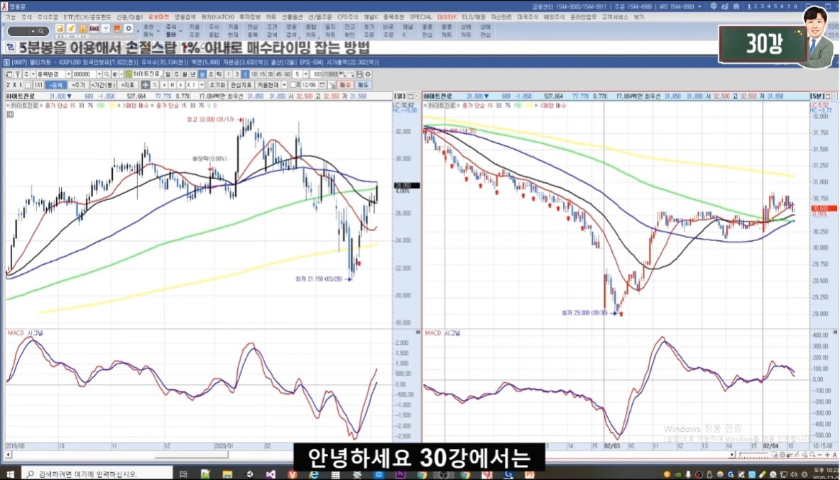Click the Windows Start button
This screenshot has height=480, width=840.
pyautogui.click(x=9, y=473)
